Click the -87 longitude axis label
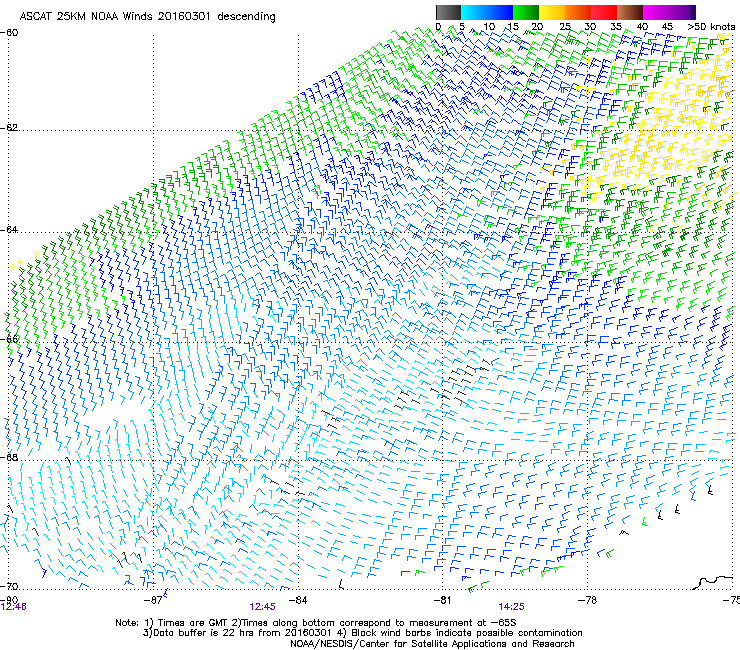740x650 pixels. click(x=153, y=600)
